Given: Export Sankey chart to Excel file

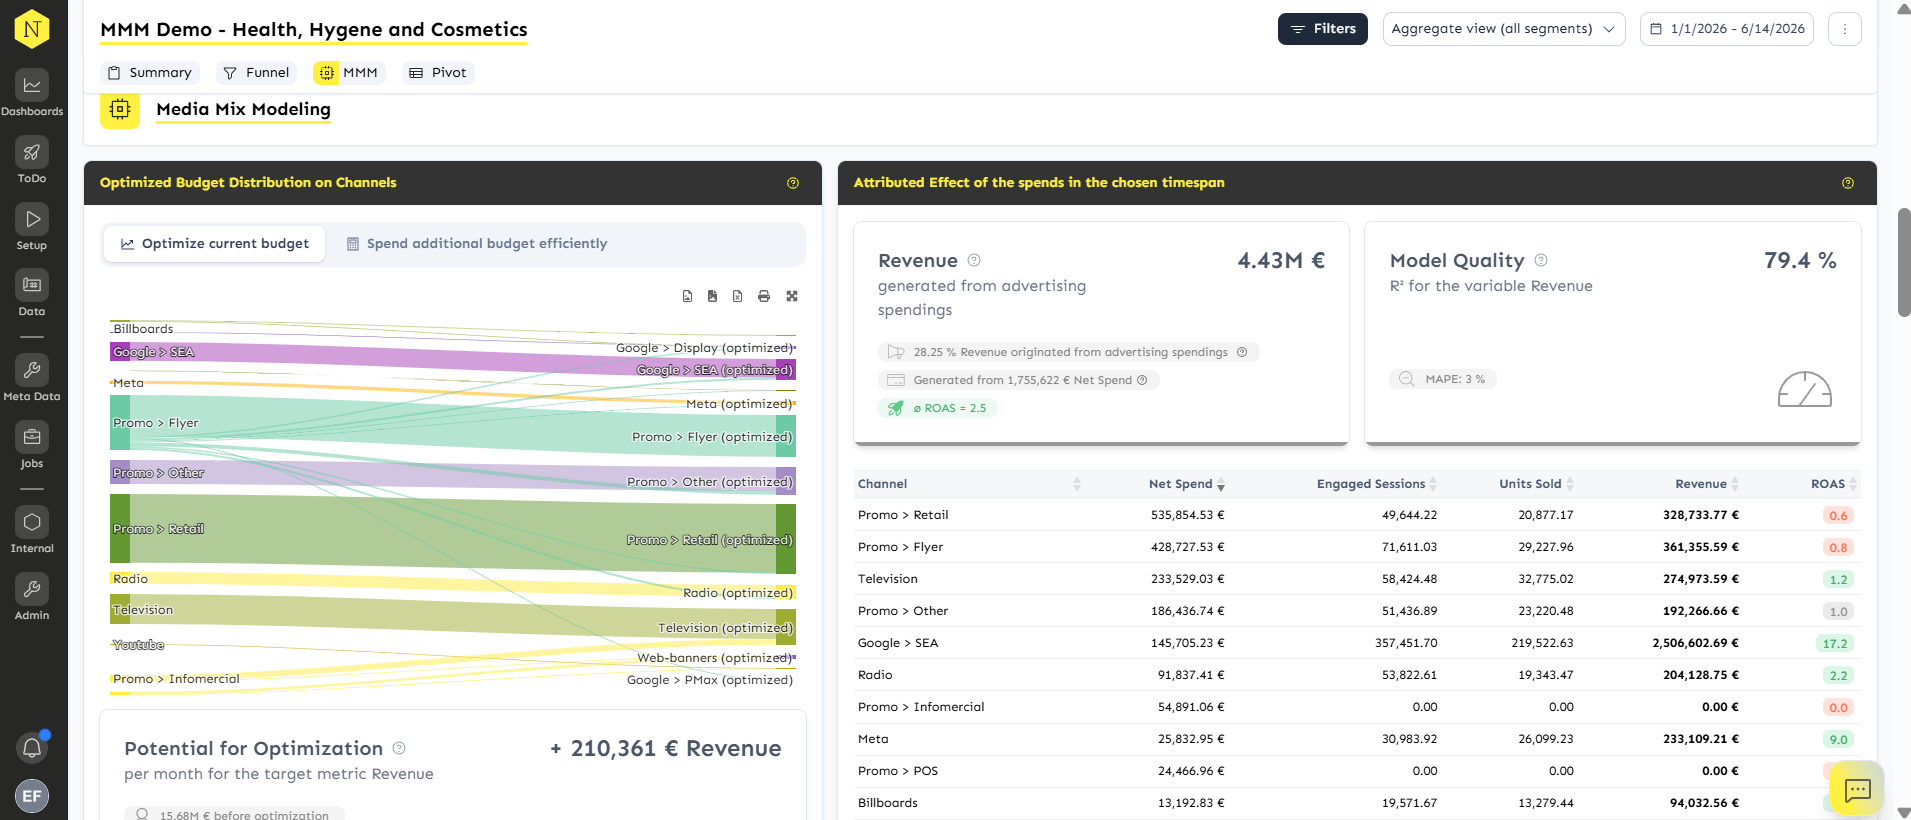Looking at the screenshot, I should pyautogui.click(x=737, y=296).
